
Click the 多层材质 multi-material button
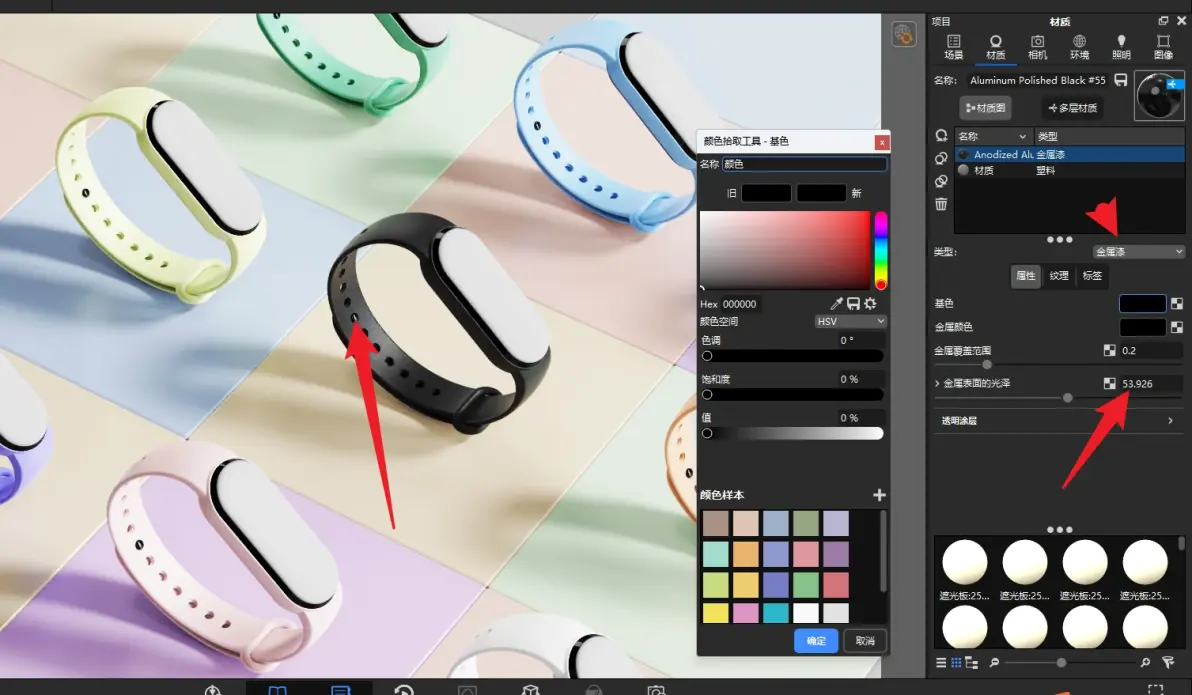[x=1073, y=108]
